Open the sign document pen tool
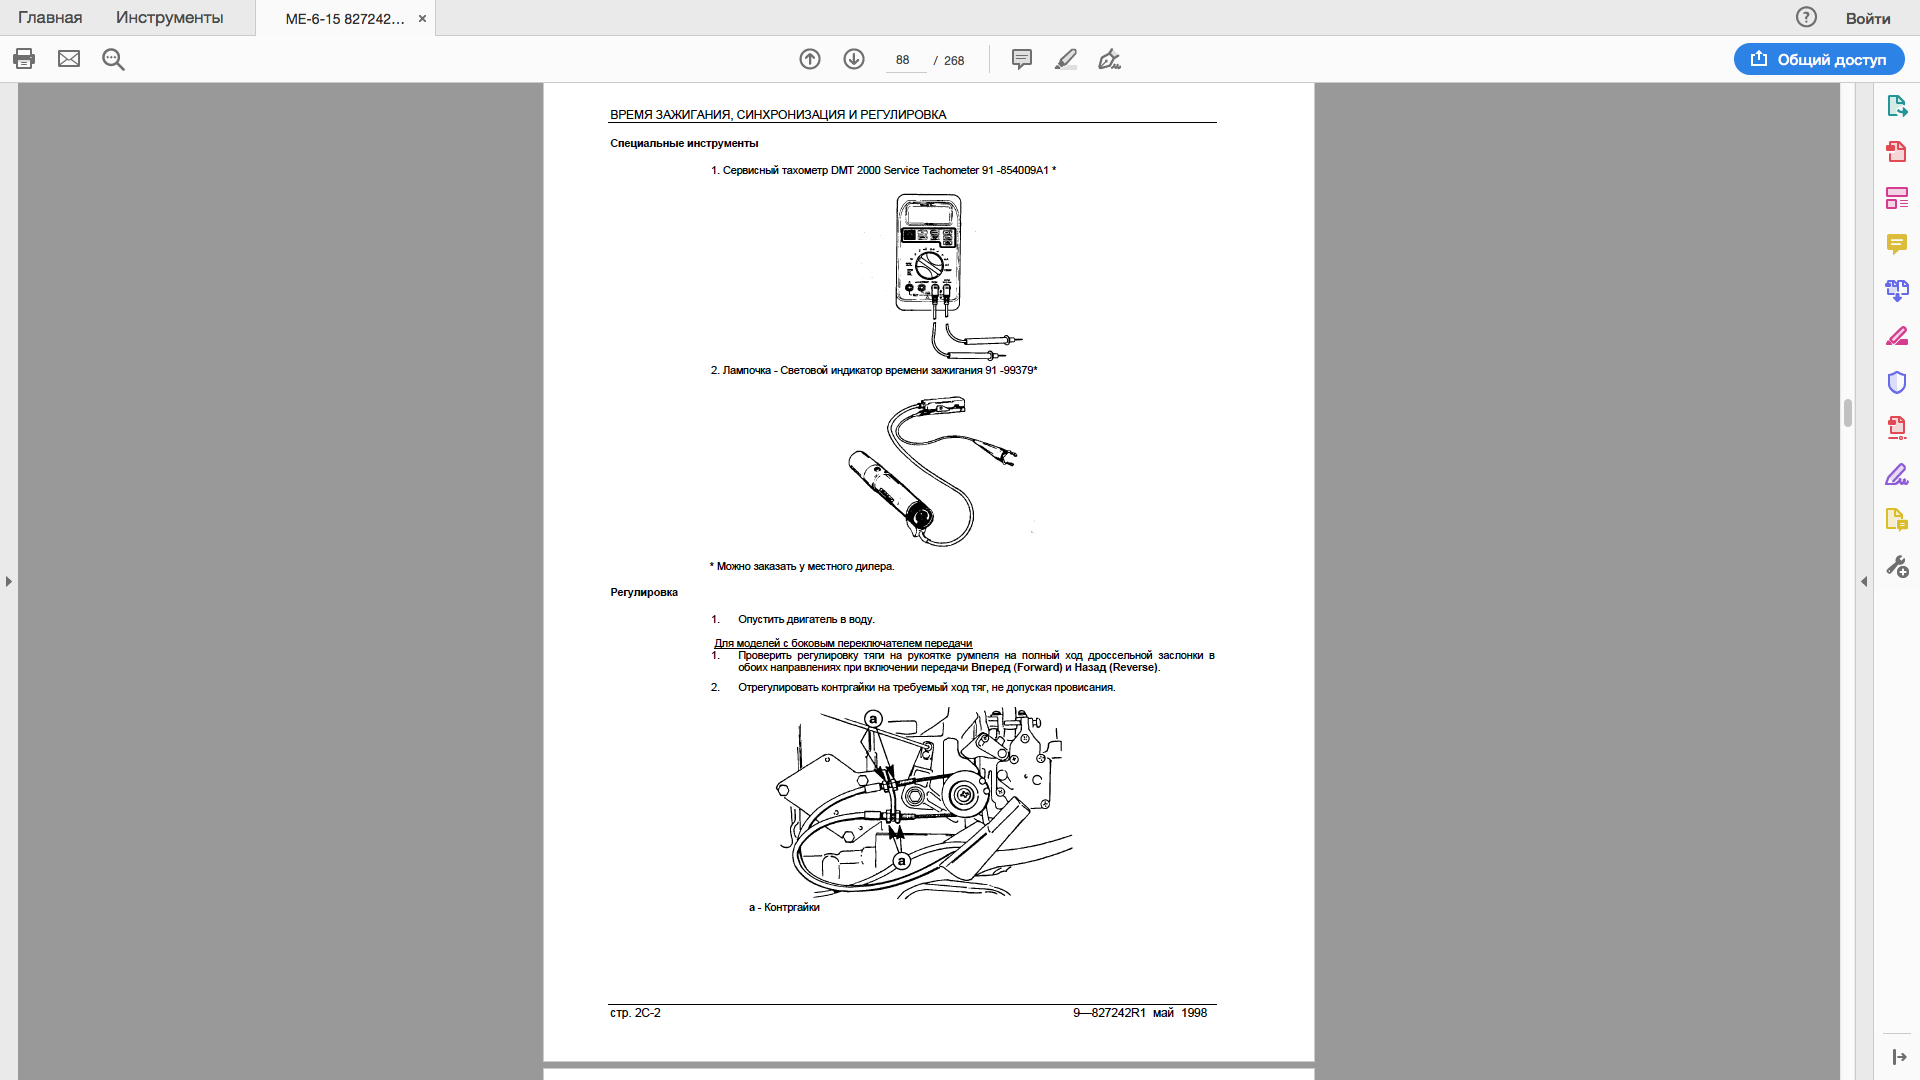Image resolution: width=1920 pixels, height=1080 pixels. 1109,59
